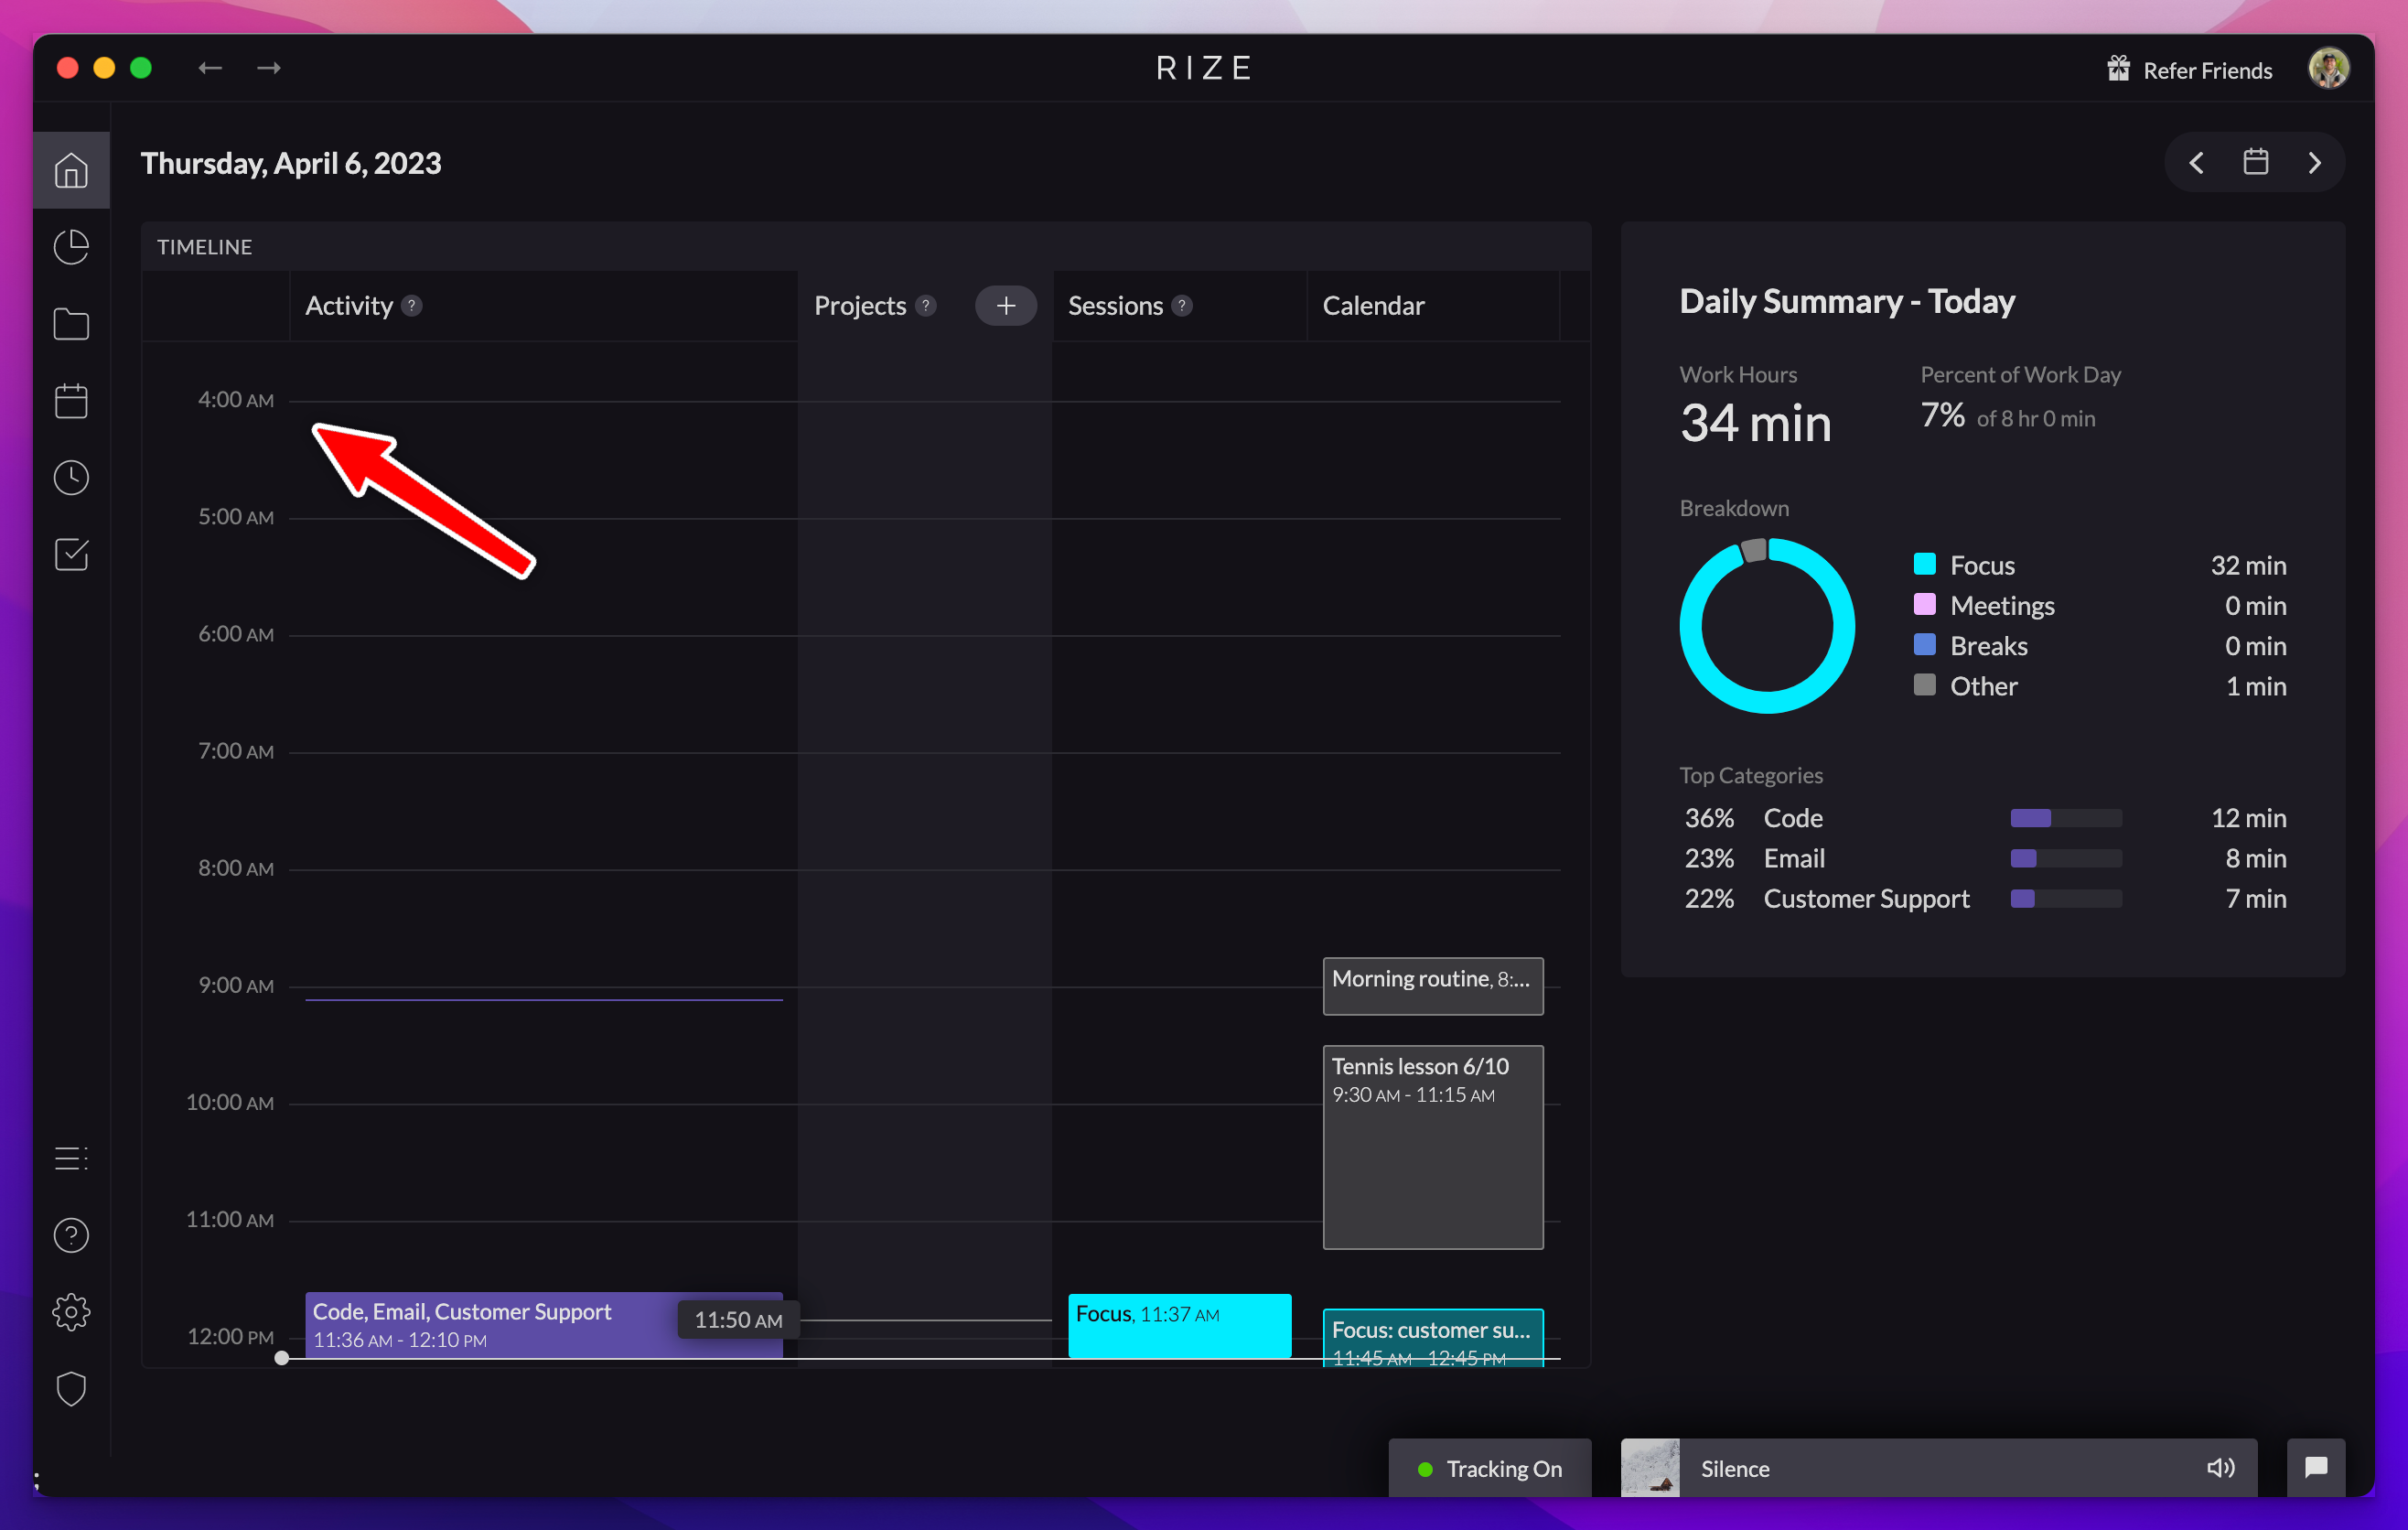Click the Silence track thumbnail

click(1650, 1468)
